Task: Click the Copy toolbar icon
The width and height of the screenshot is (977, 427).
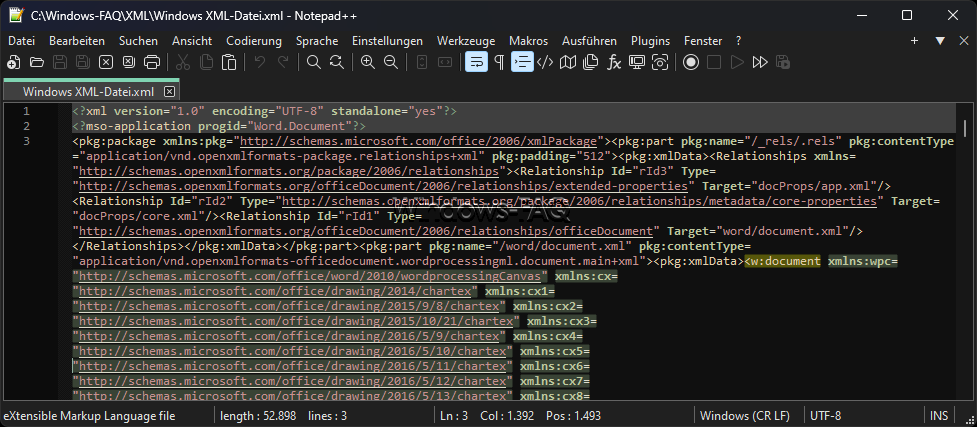Action: click(206, 62)
